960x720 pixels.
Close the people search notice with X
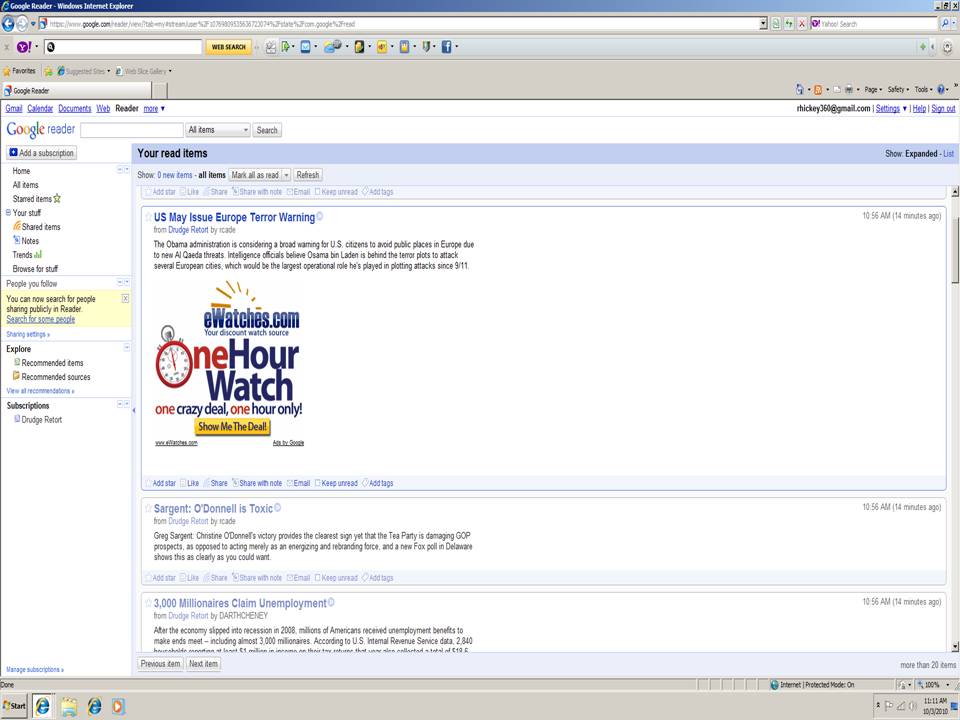point(126,298)
